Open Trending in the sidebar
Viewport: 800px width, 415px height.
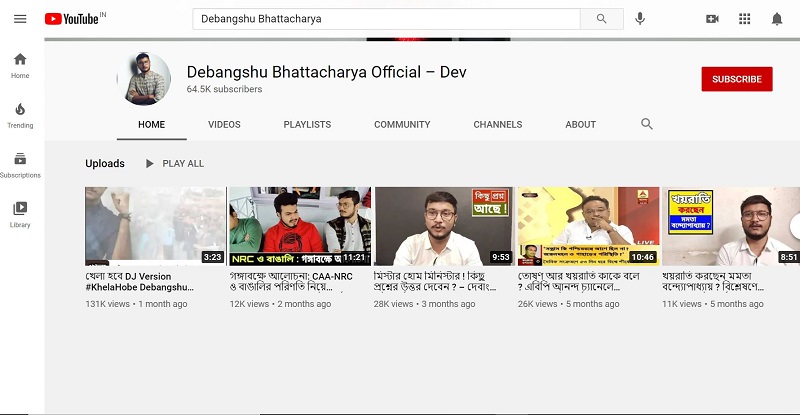pos(20,115)
